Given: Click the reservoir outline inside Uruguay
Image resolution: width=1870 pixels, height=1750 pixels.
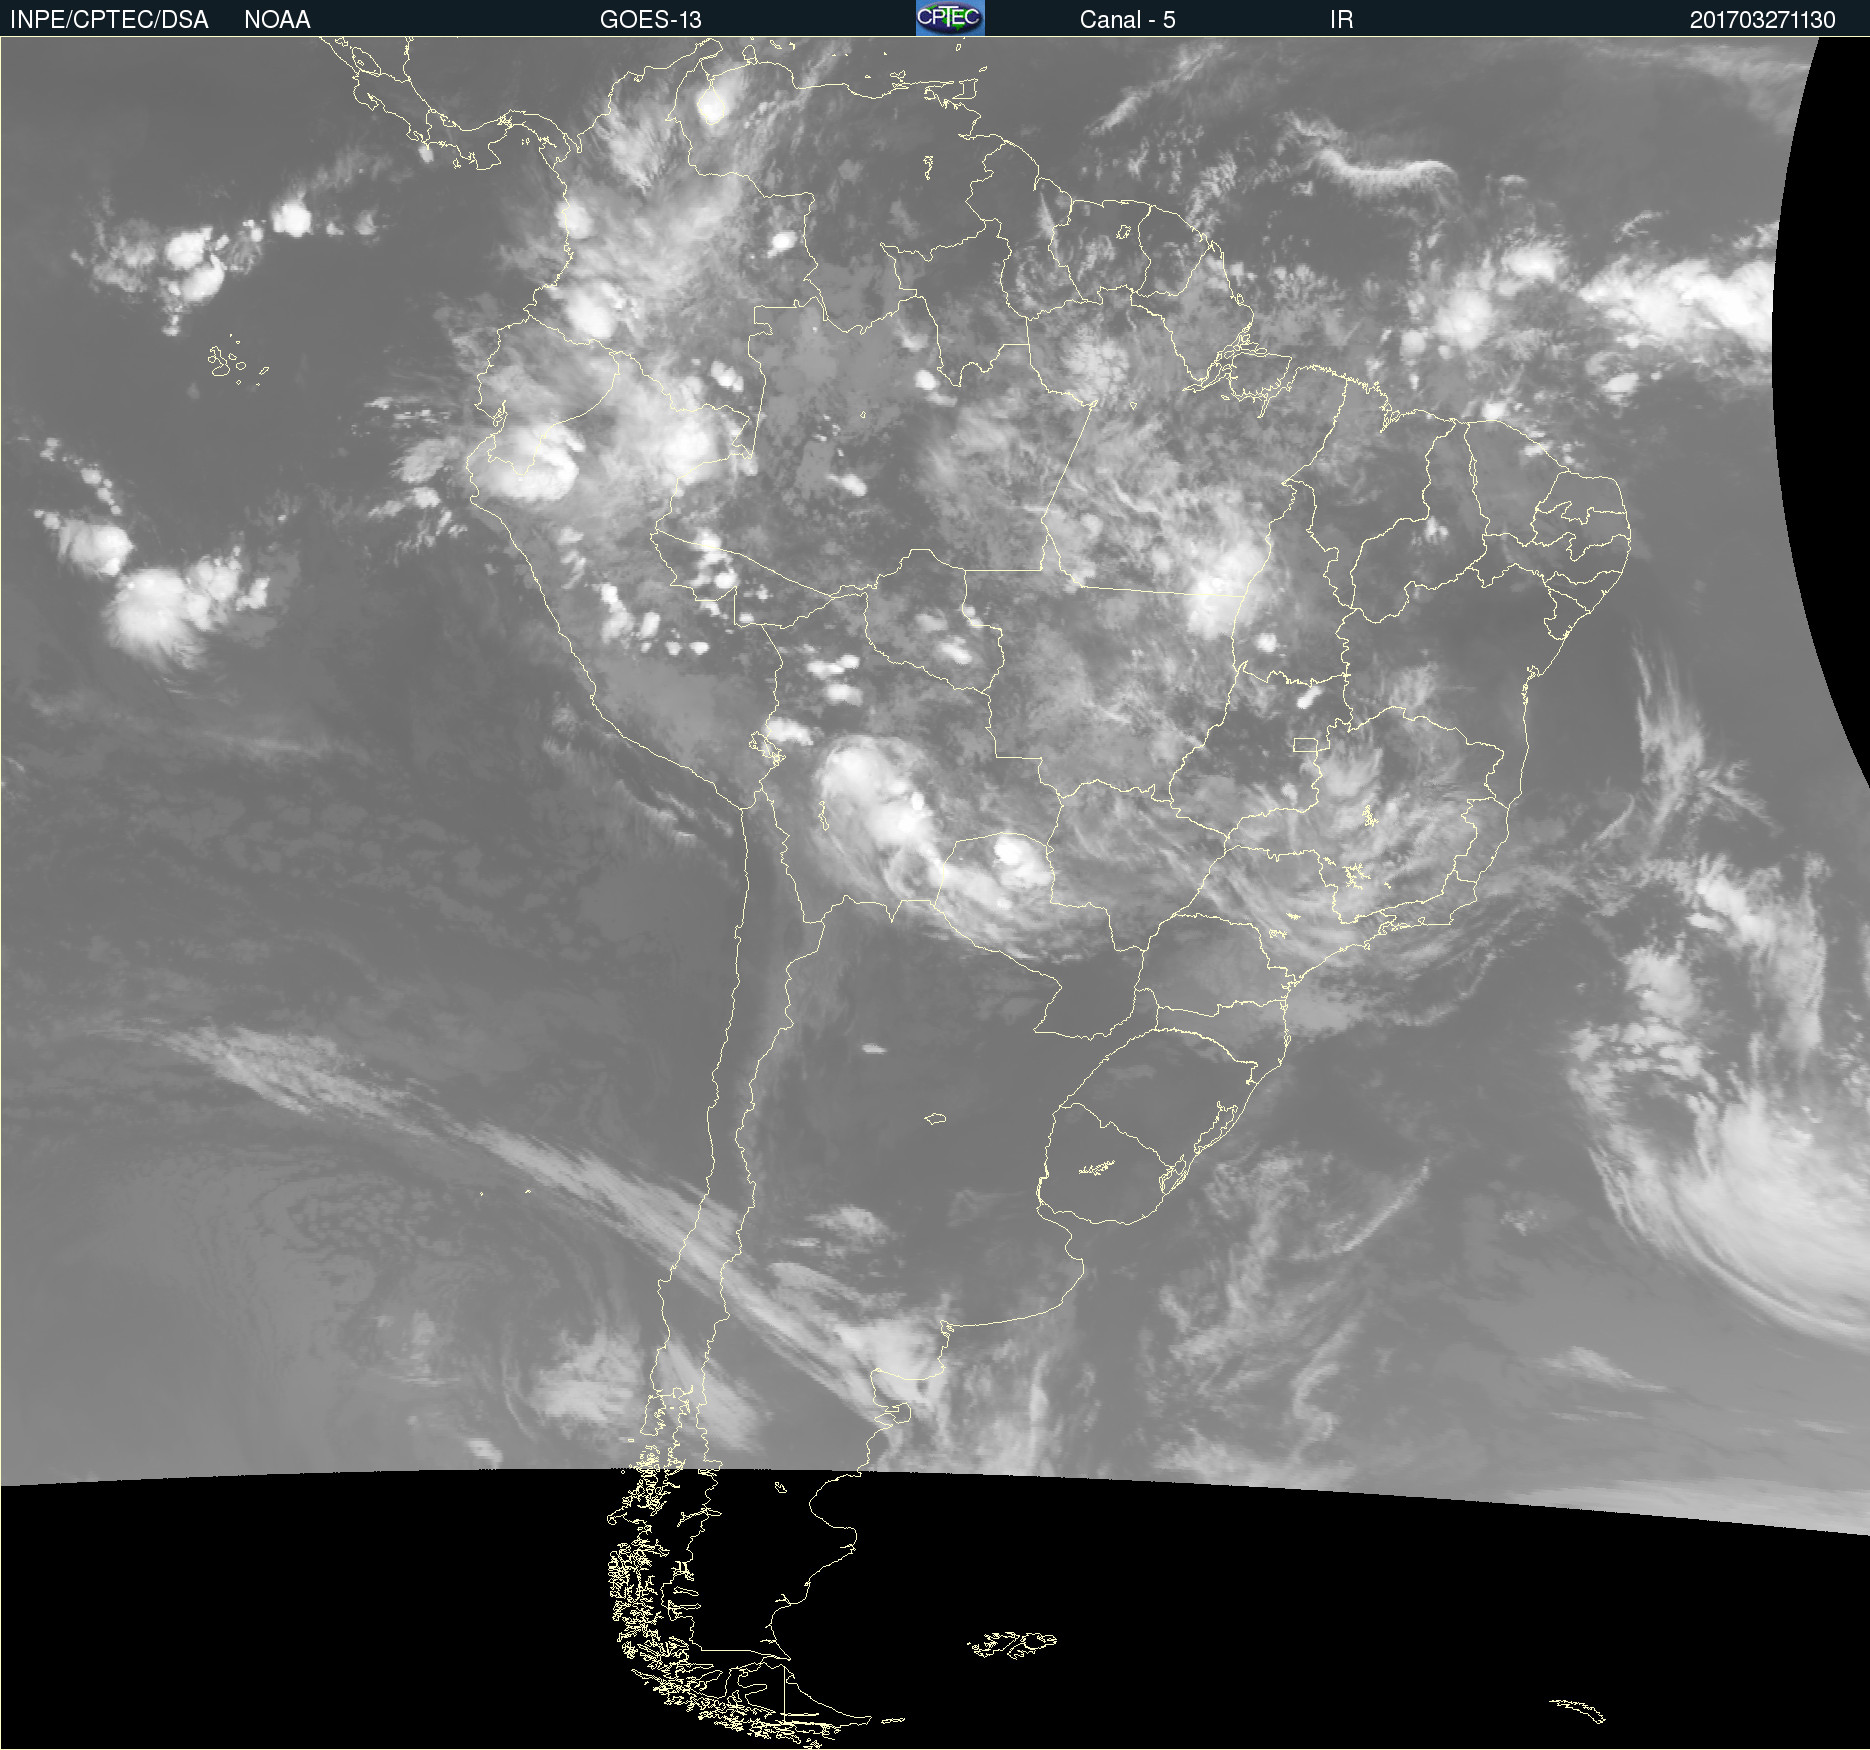Looking at the screenshot, I should pos(1097,1168).
